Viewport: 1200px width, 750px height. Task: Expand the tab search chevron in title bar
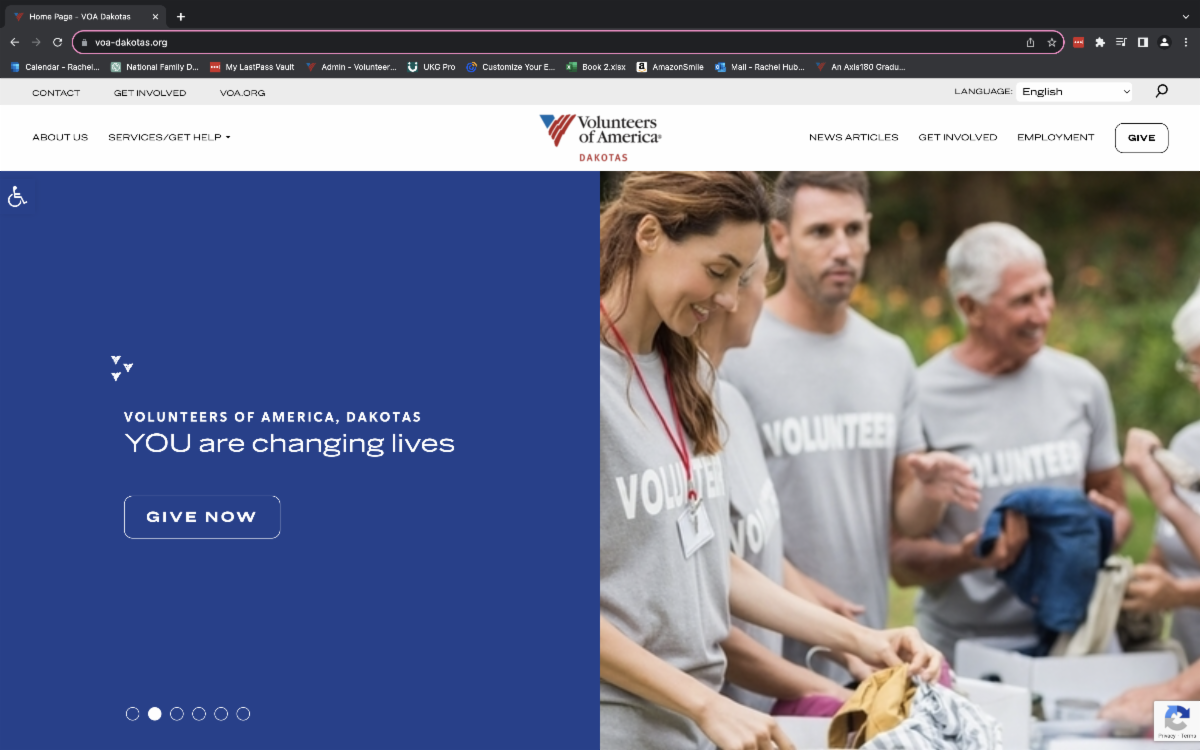click(1186, 17)
